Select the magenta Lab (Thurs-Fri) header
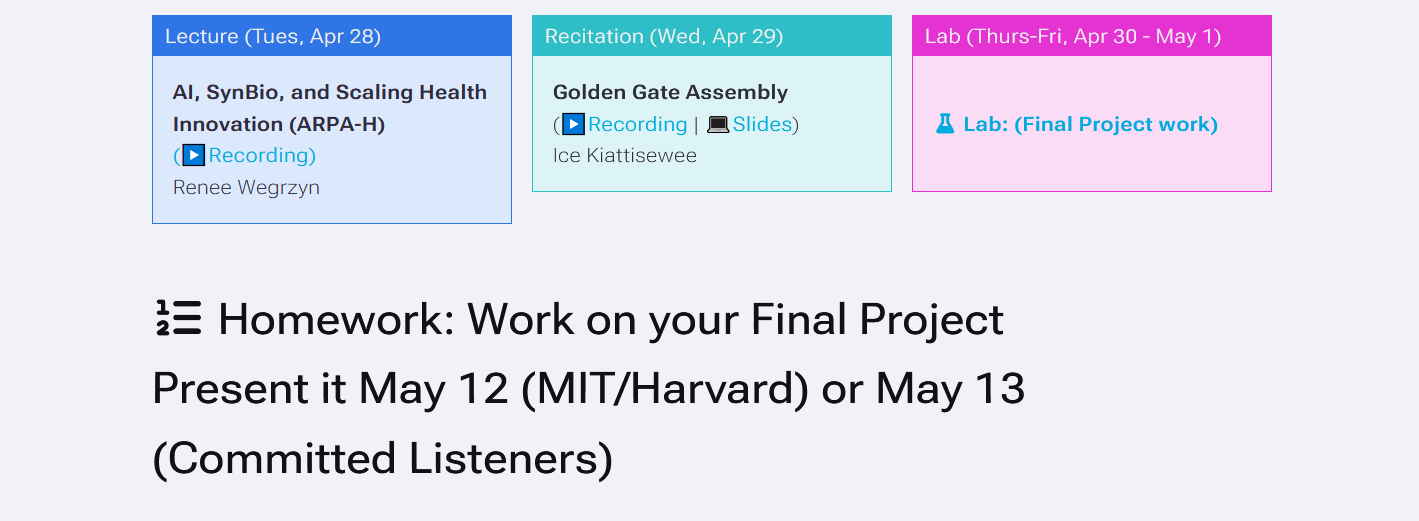1419x521 pixels. (x=1092, y=36)
